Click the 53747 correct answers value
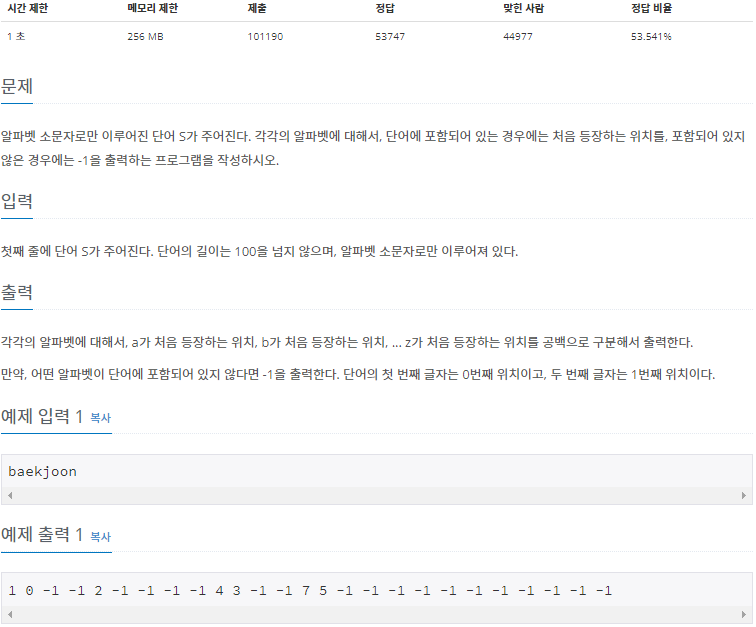756x627 pixels. (390, 37)
